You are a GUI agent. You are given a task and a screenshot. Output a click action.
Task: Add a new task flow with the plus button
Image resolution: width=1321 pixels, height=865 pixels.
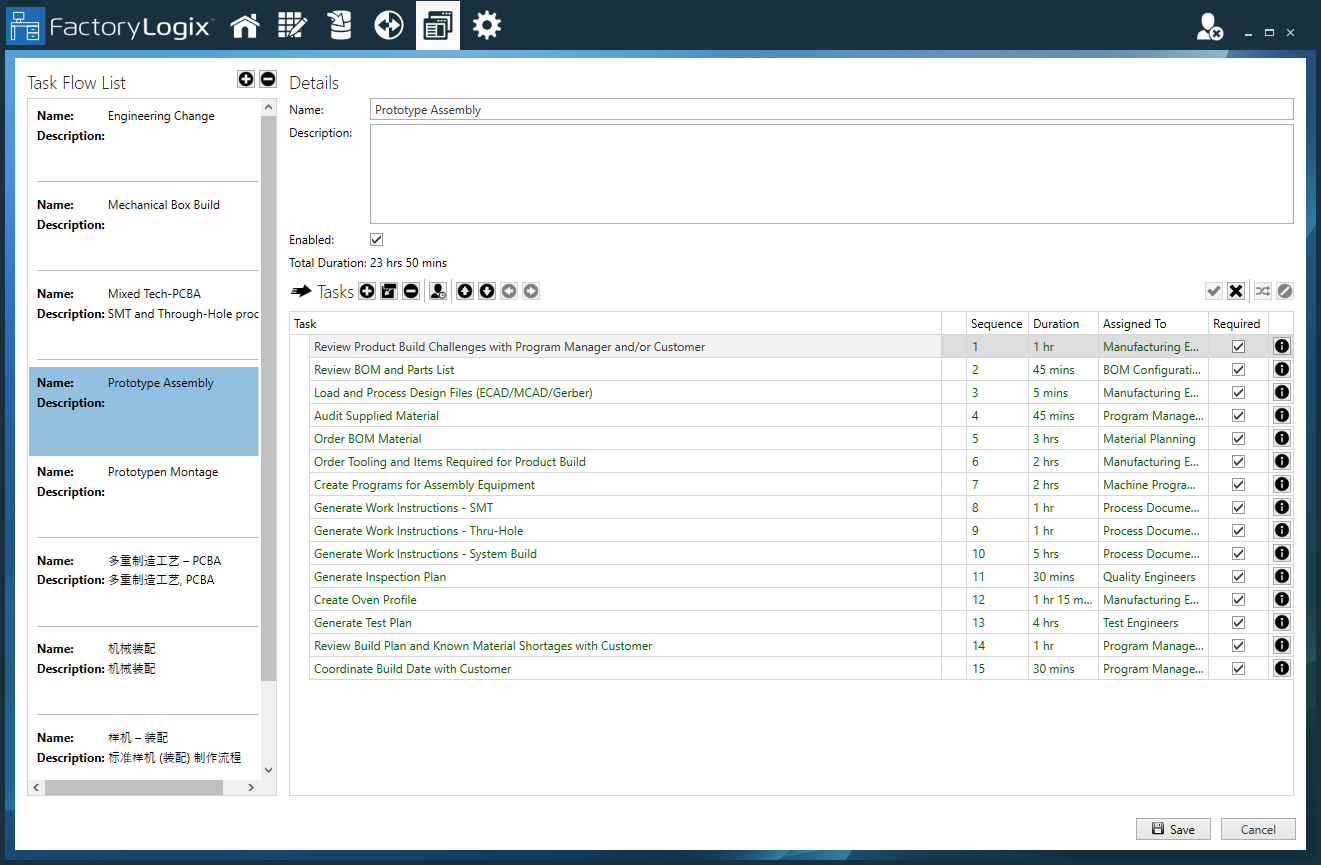point(245,79)
